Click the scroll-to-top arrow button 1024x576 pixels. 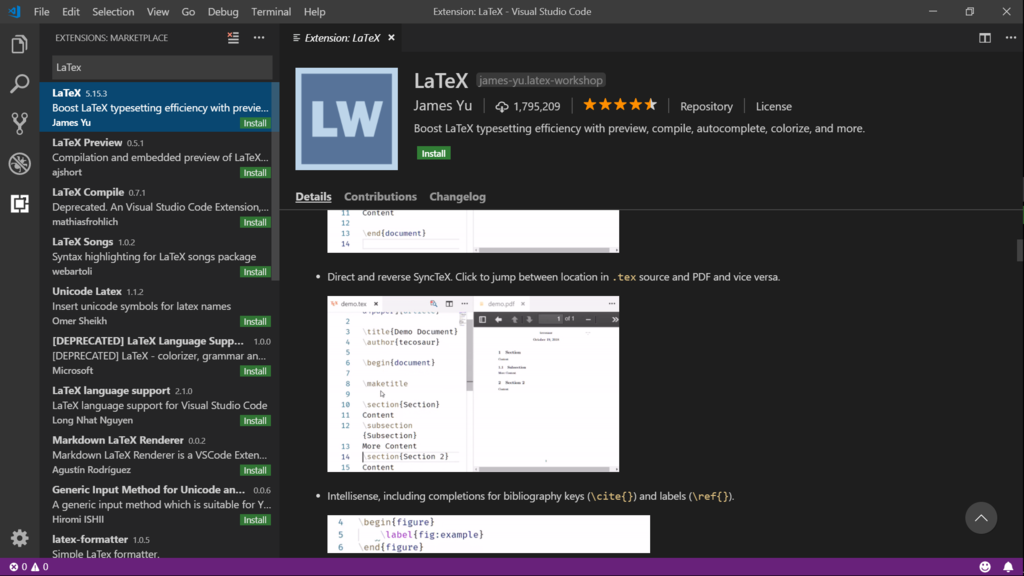[x=981, y=518]
